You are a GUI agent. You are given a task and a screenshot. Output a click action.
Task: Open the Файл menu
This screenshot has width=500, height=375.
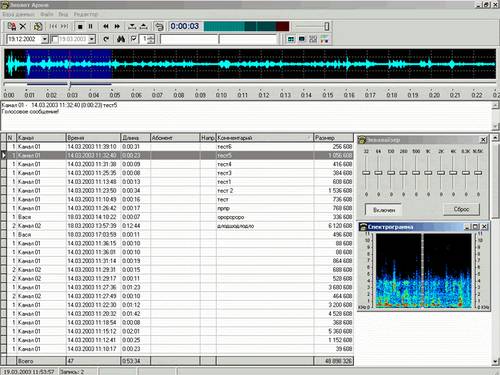(47, 14)
